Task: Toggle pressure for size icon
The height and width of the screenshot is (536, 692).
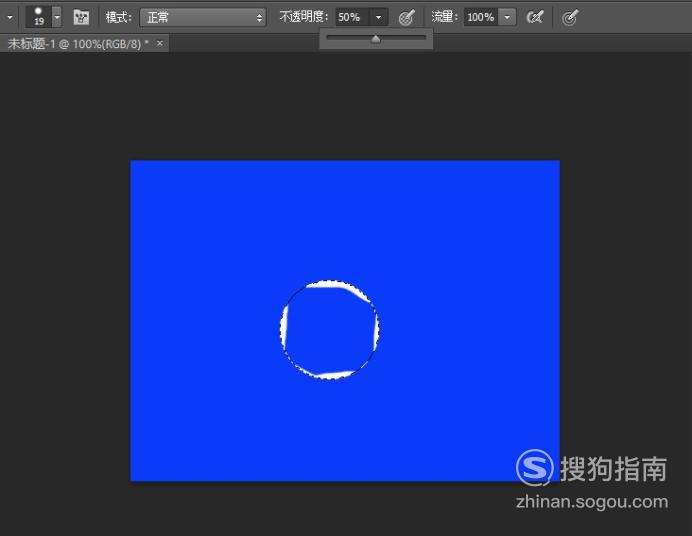Action: (570, 18)
